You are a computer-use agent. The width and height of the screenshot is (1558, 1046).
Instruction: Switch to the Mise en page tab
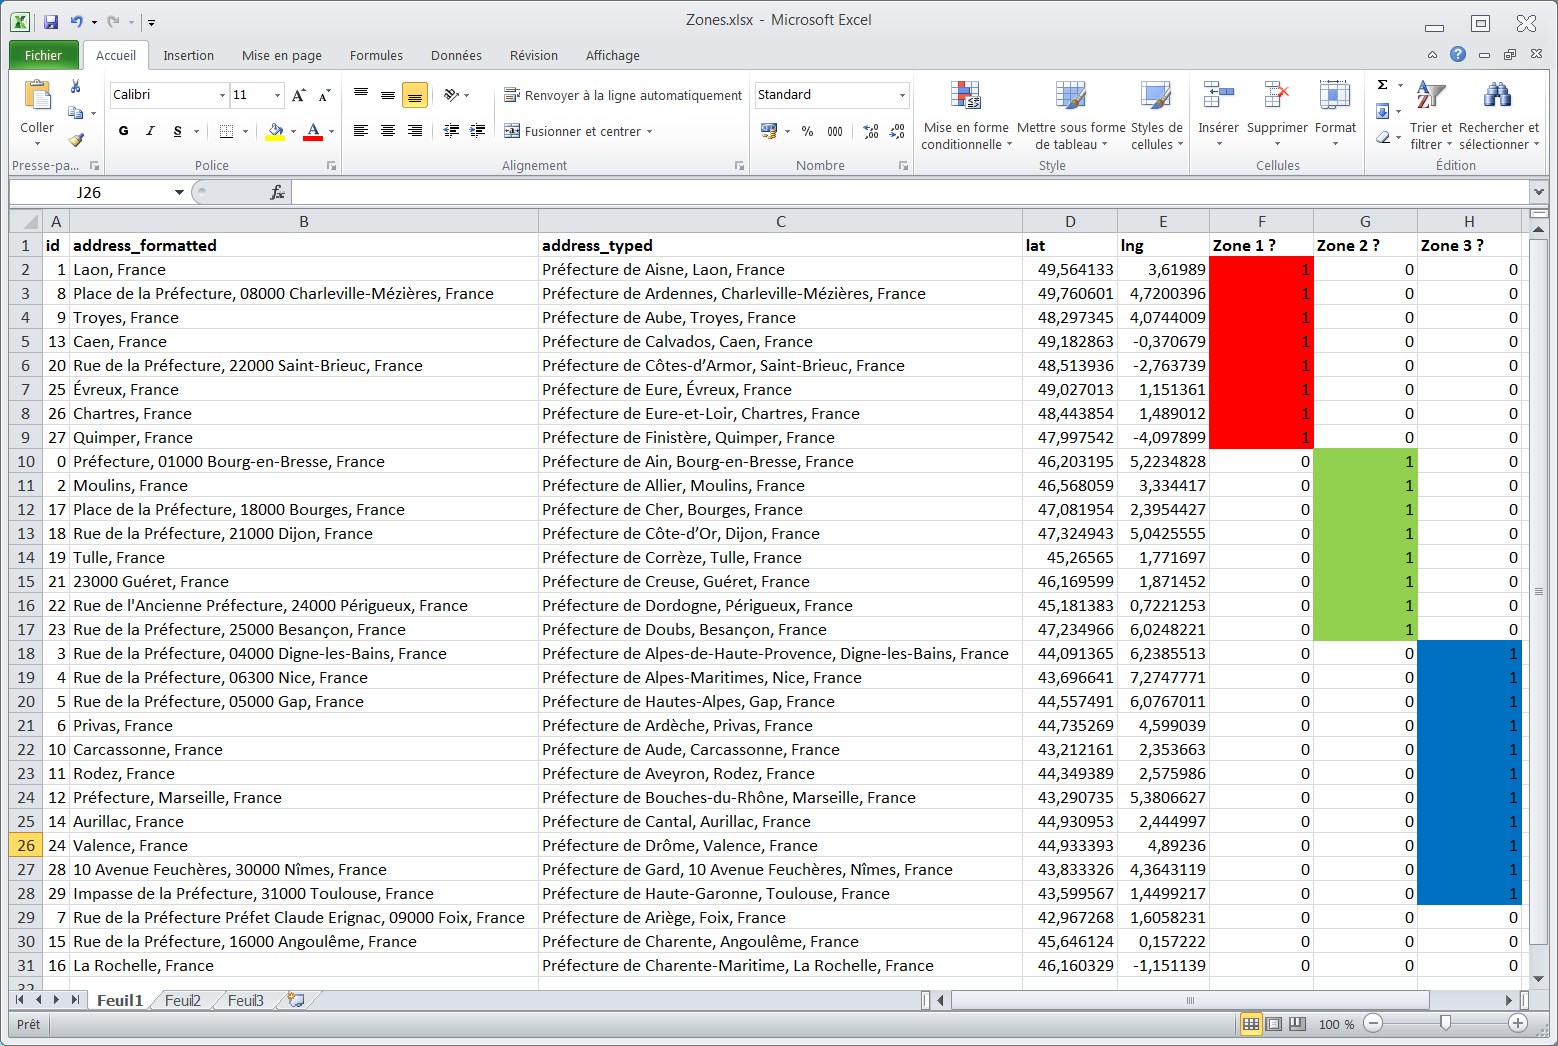[282, 55]
